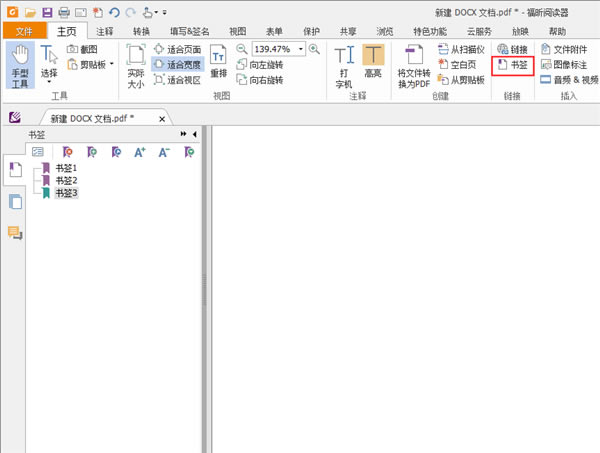Click the Reflow (重排) button
Image resolution: width=600 pixels, height=453 pixels.
[218, 61]
